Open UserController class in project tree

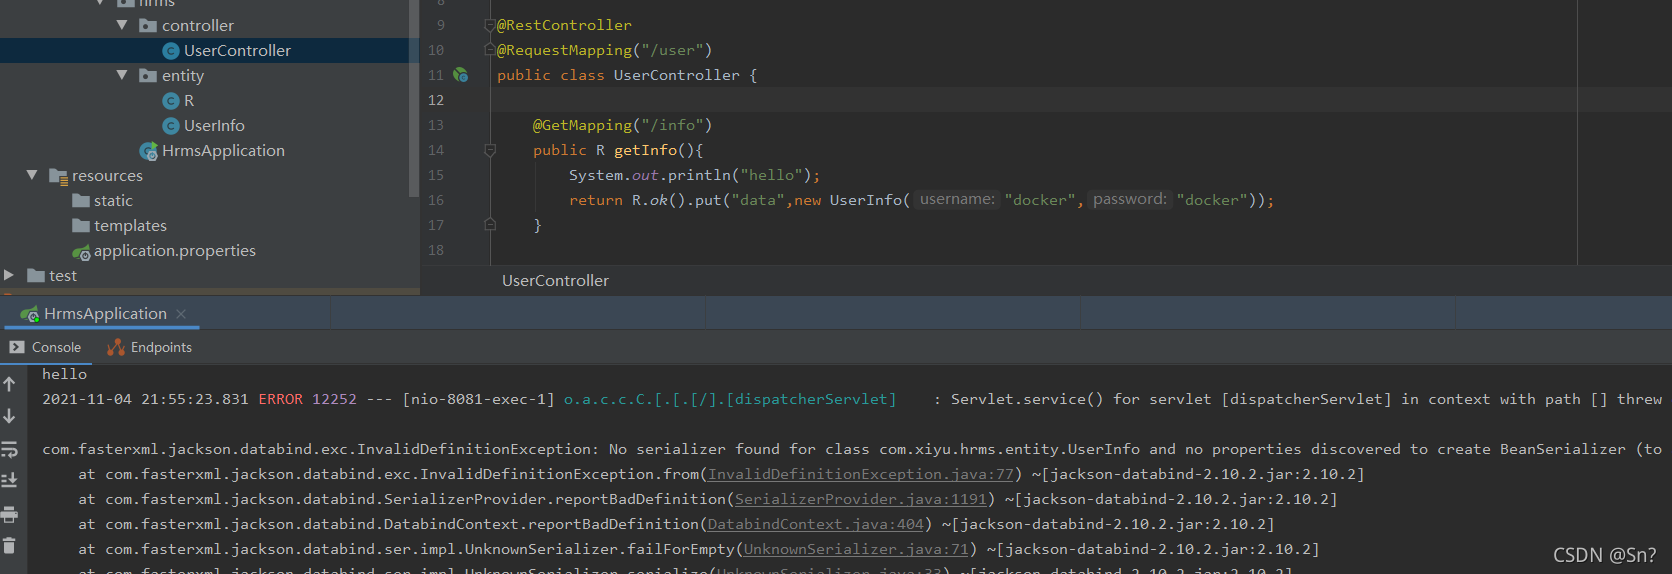tap(237, 50)
